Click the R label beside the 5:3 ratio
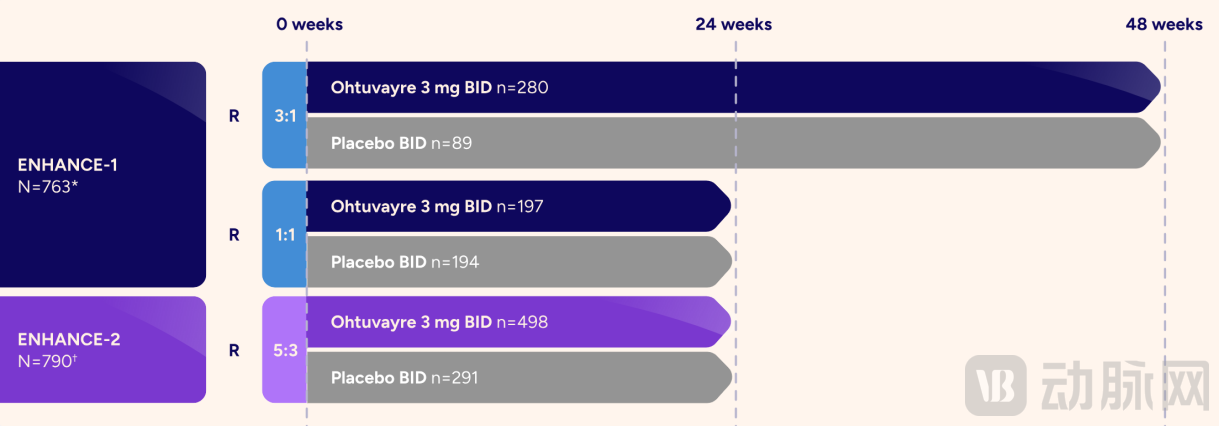Image resolution: width=1219 pixels, height=426 pixels. 234,350
